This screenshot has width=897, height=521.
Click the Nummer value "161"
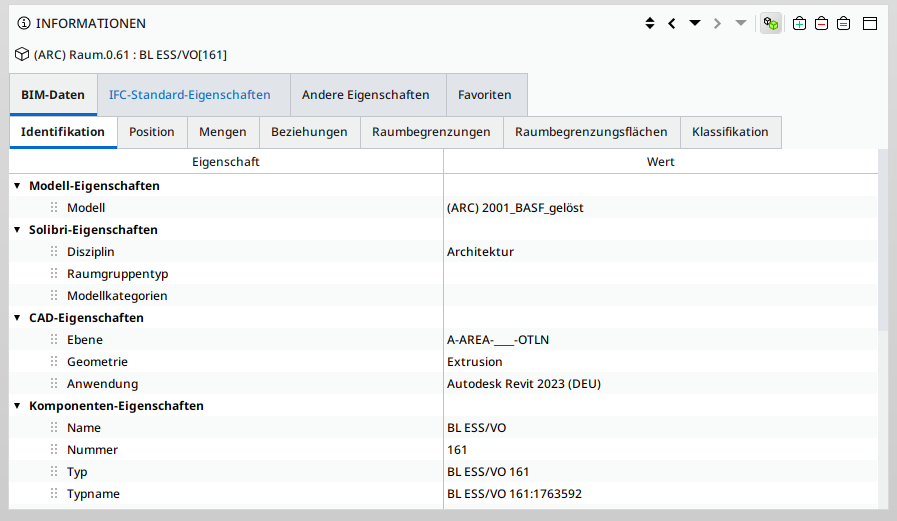pos(457,450)
